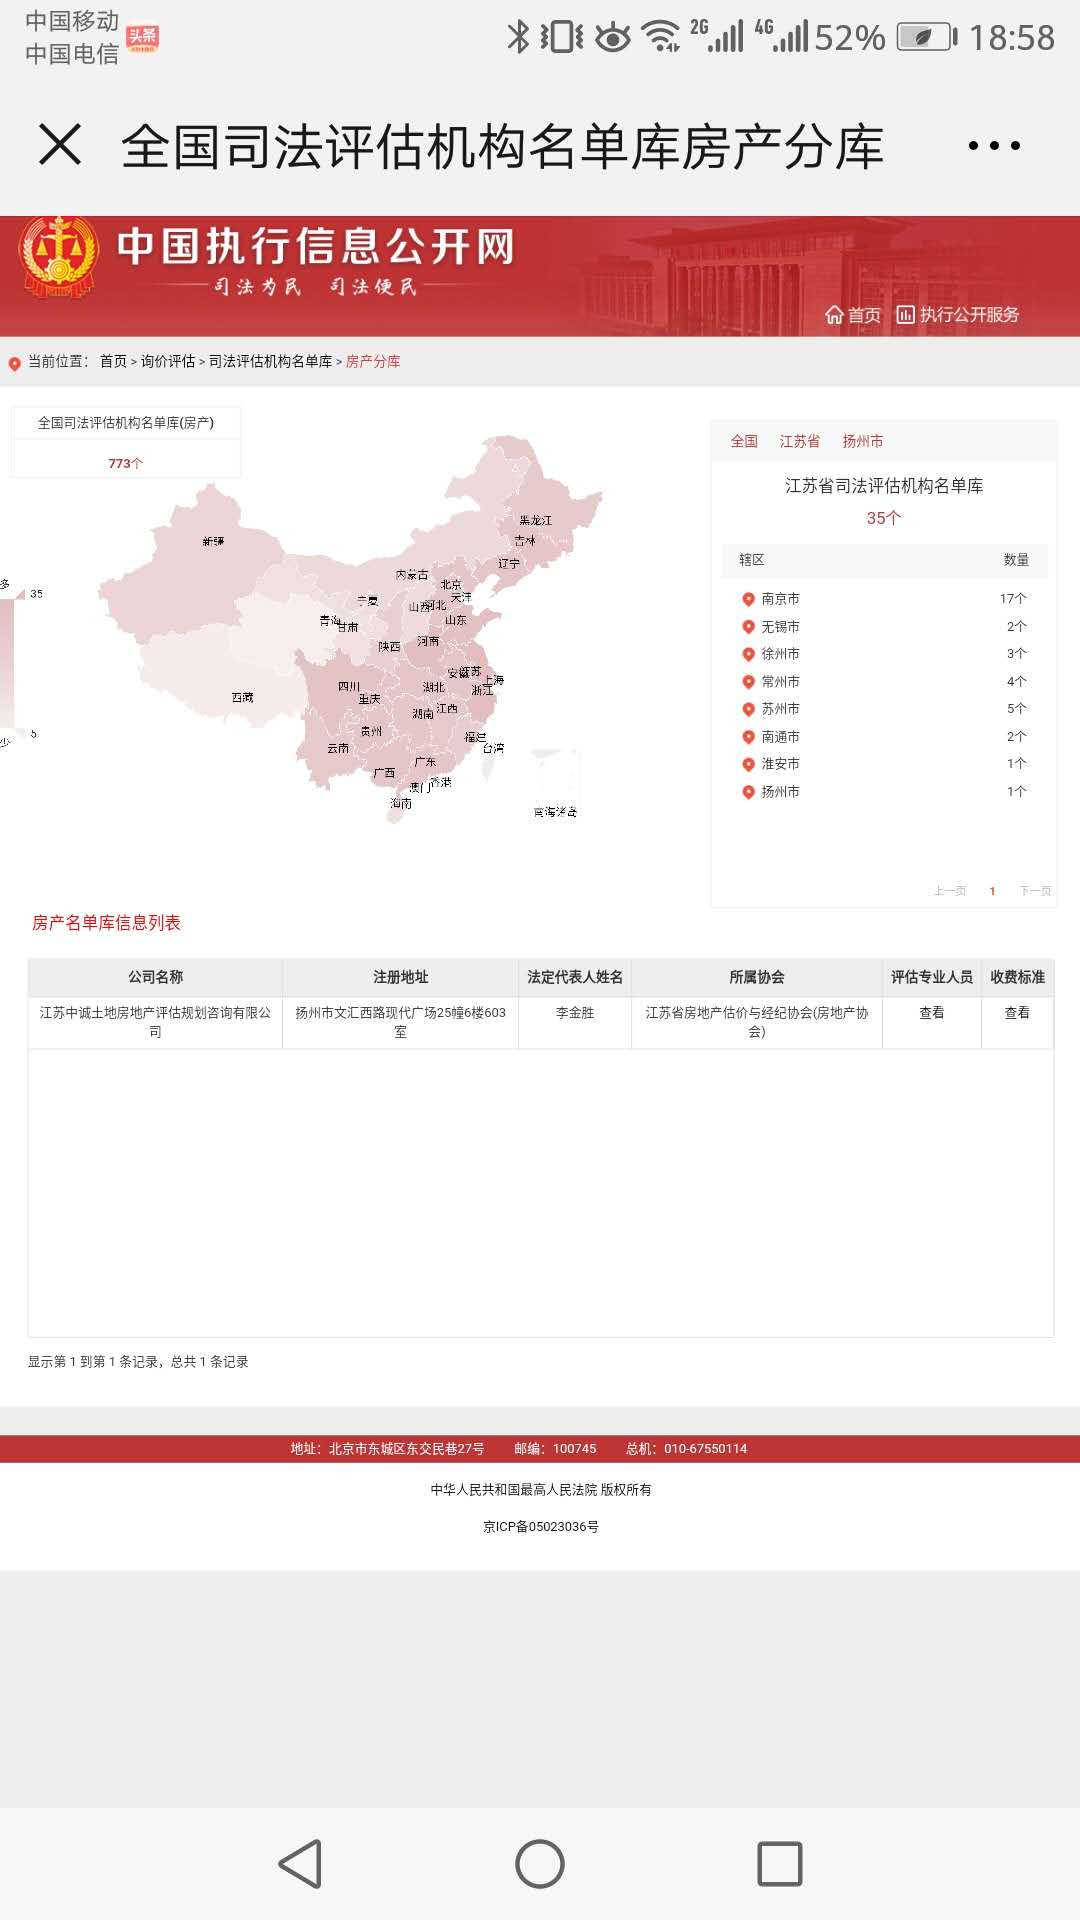1080x1920 pixels.
Task: Click the national emblem logo
Action: click(x=59, y=257)
